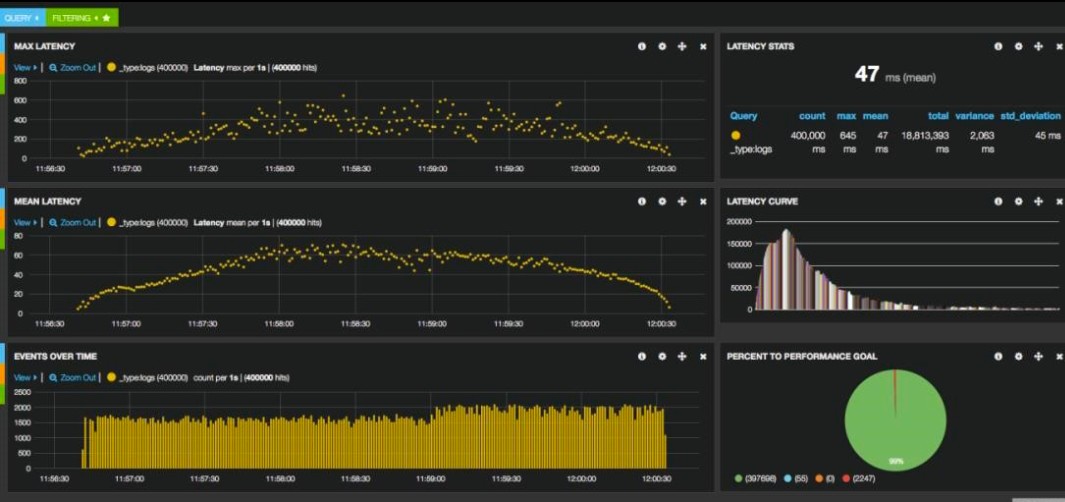Show info icon for Latency Curve panel

click(998, 201)
